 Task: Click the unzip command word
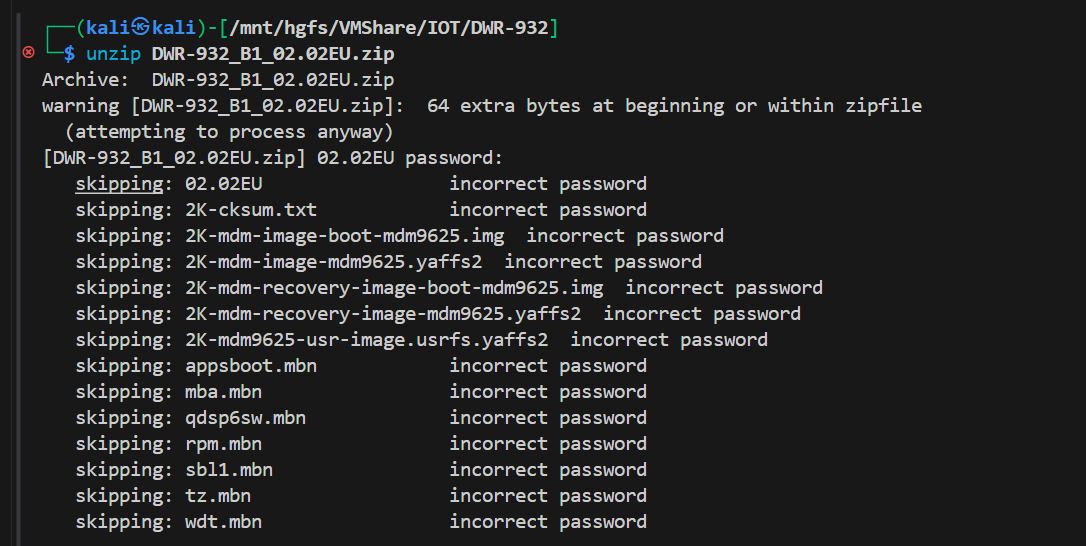pos(113,54)
